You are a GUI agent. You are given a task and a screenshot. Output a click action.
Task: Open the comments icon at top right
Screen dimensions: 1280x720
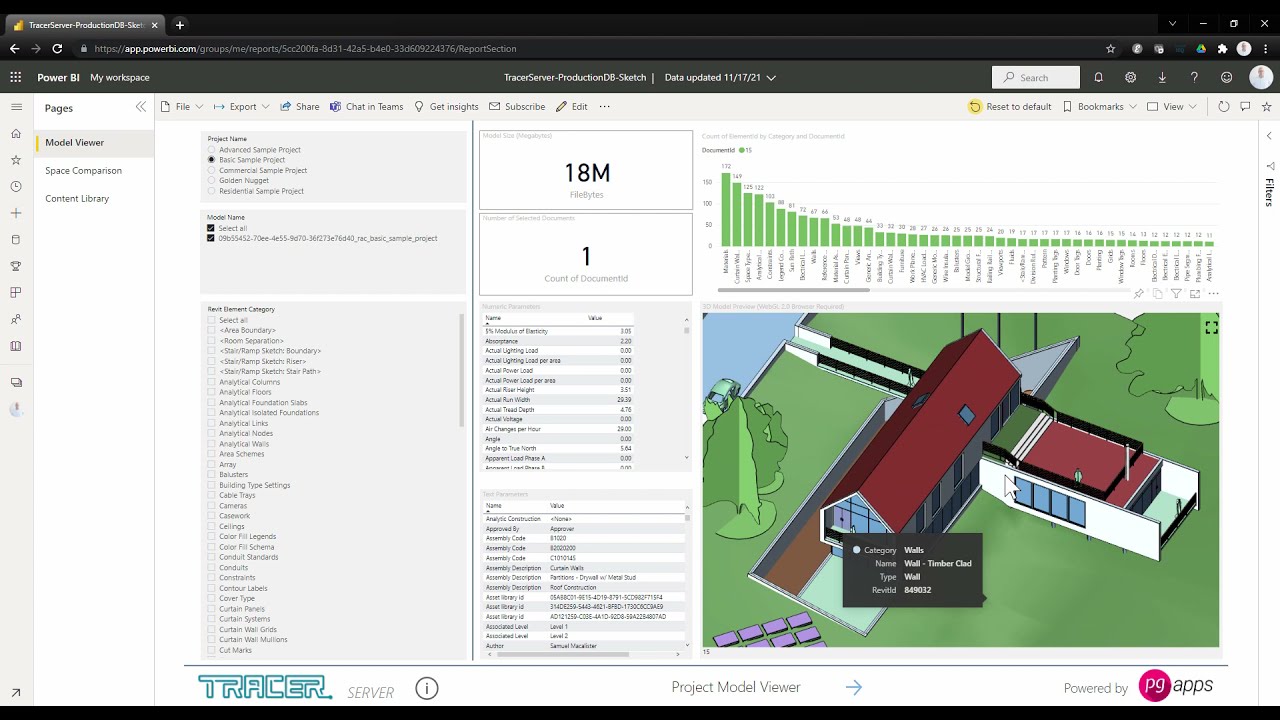[x=1245, y=106]
